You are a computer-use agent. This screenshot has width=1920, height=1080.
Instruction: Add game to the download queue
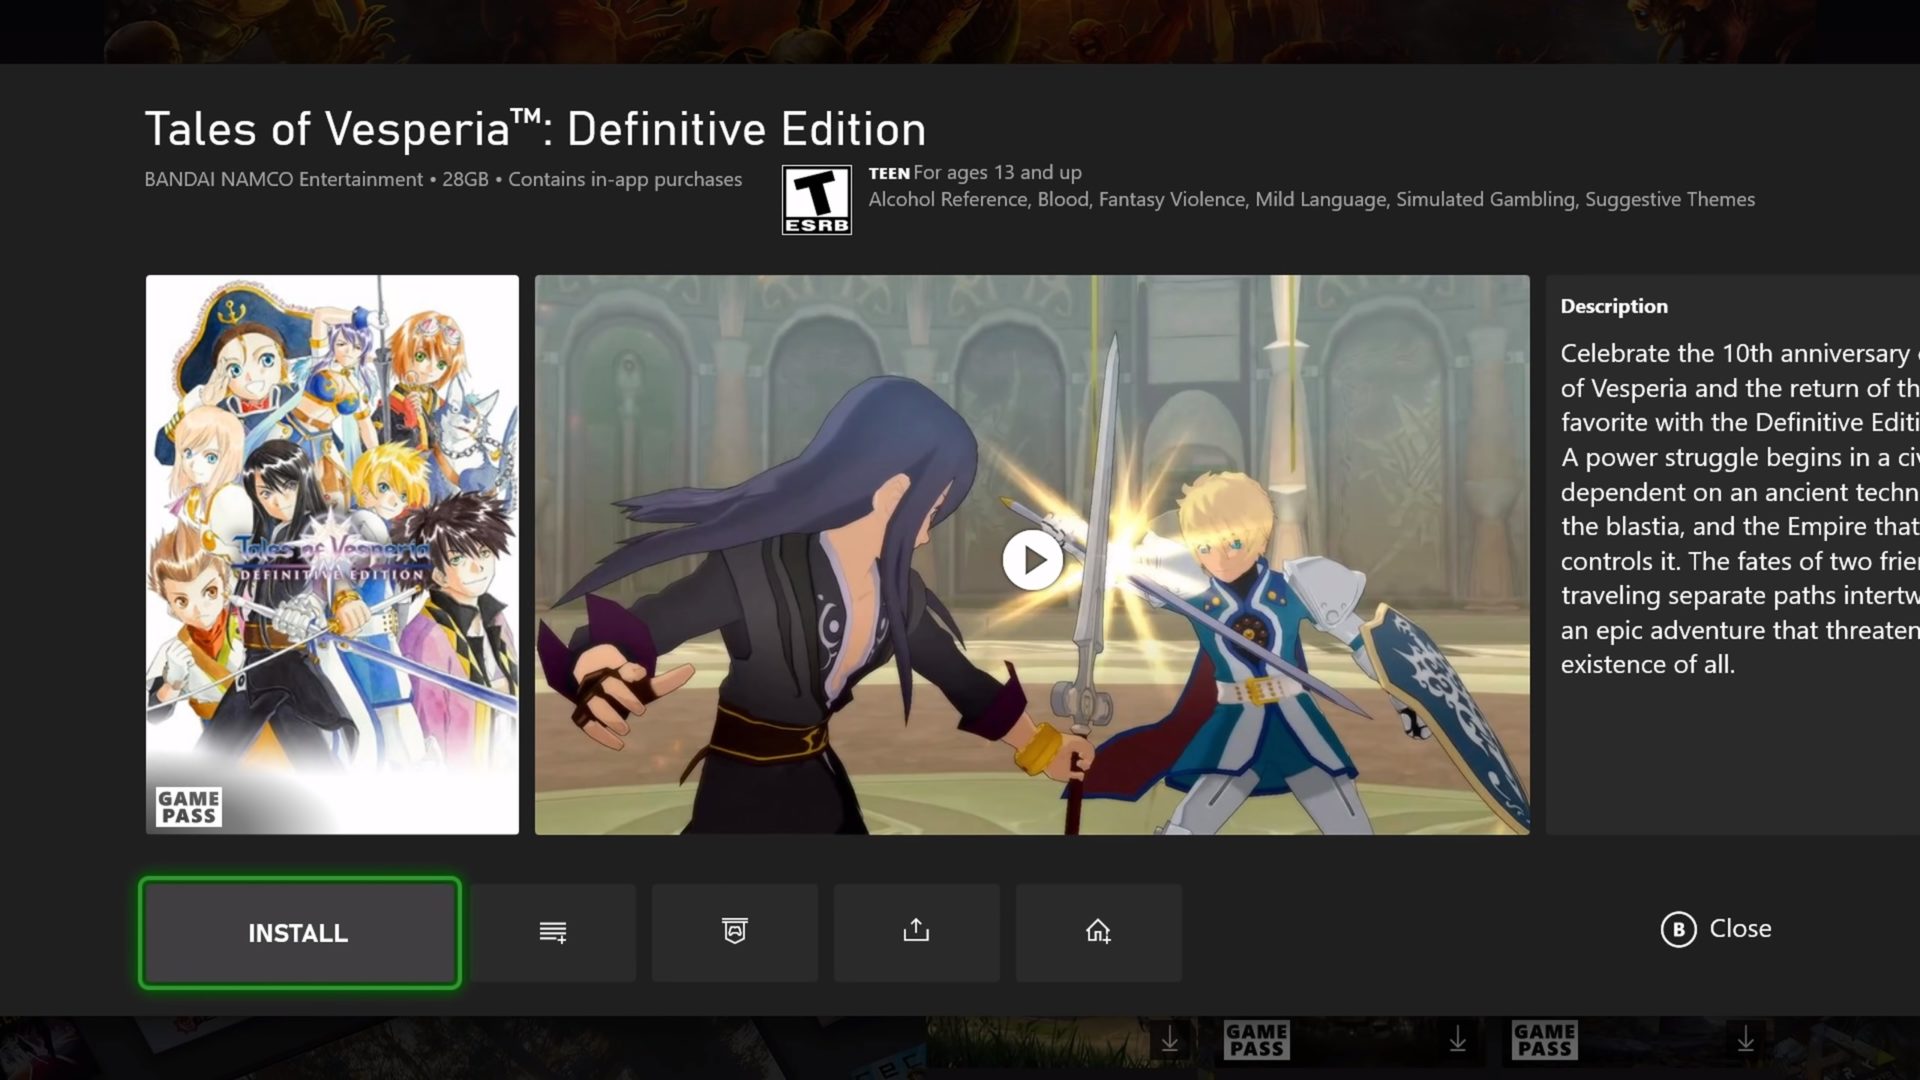[x=553, y=932]
